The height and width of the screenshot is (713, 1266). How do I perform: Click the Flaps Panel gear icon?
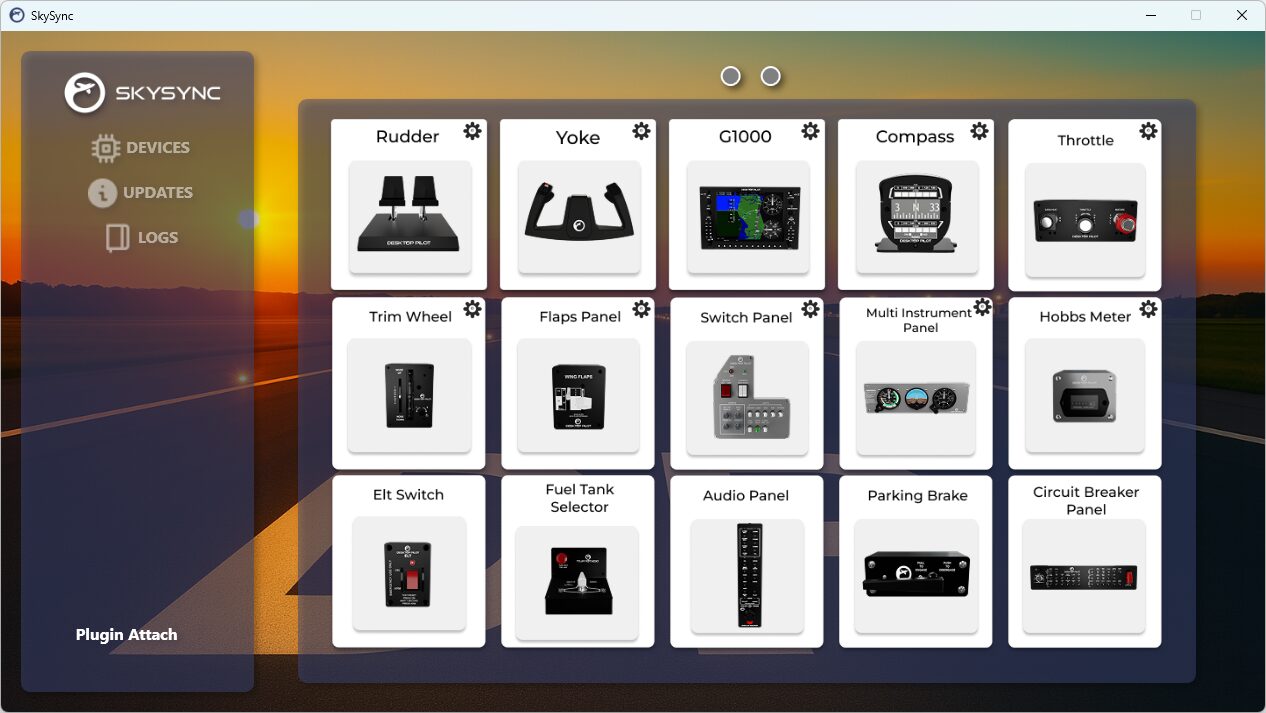pyautogui.click(x=640, y=310)
